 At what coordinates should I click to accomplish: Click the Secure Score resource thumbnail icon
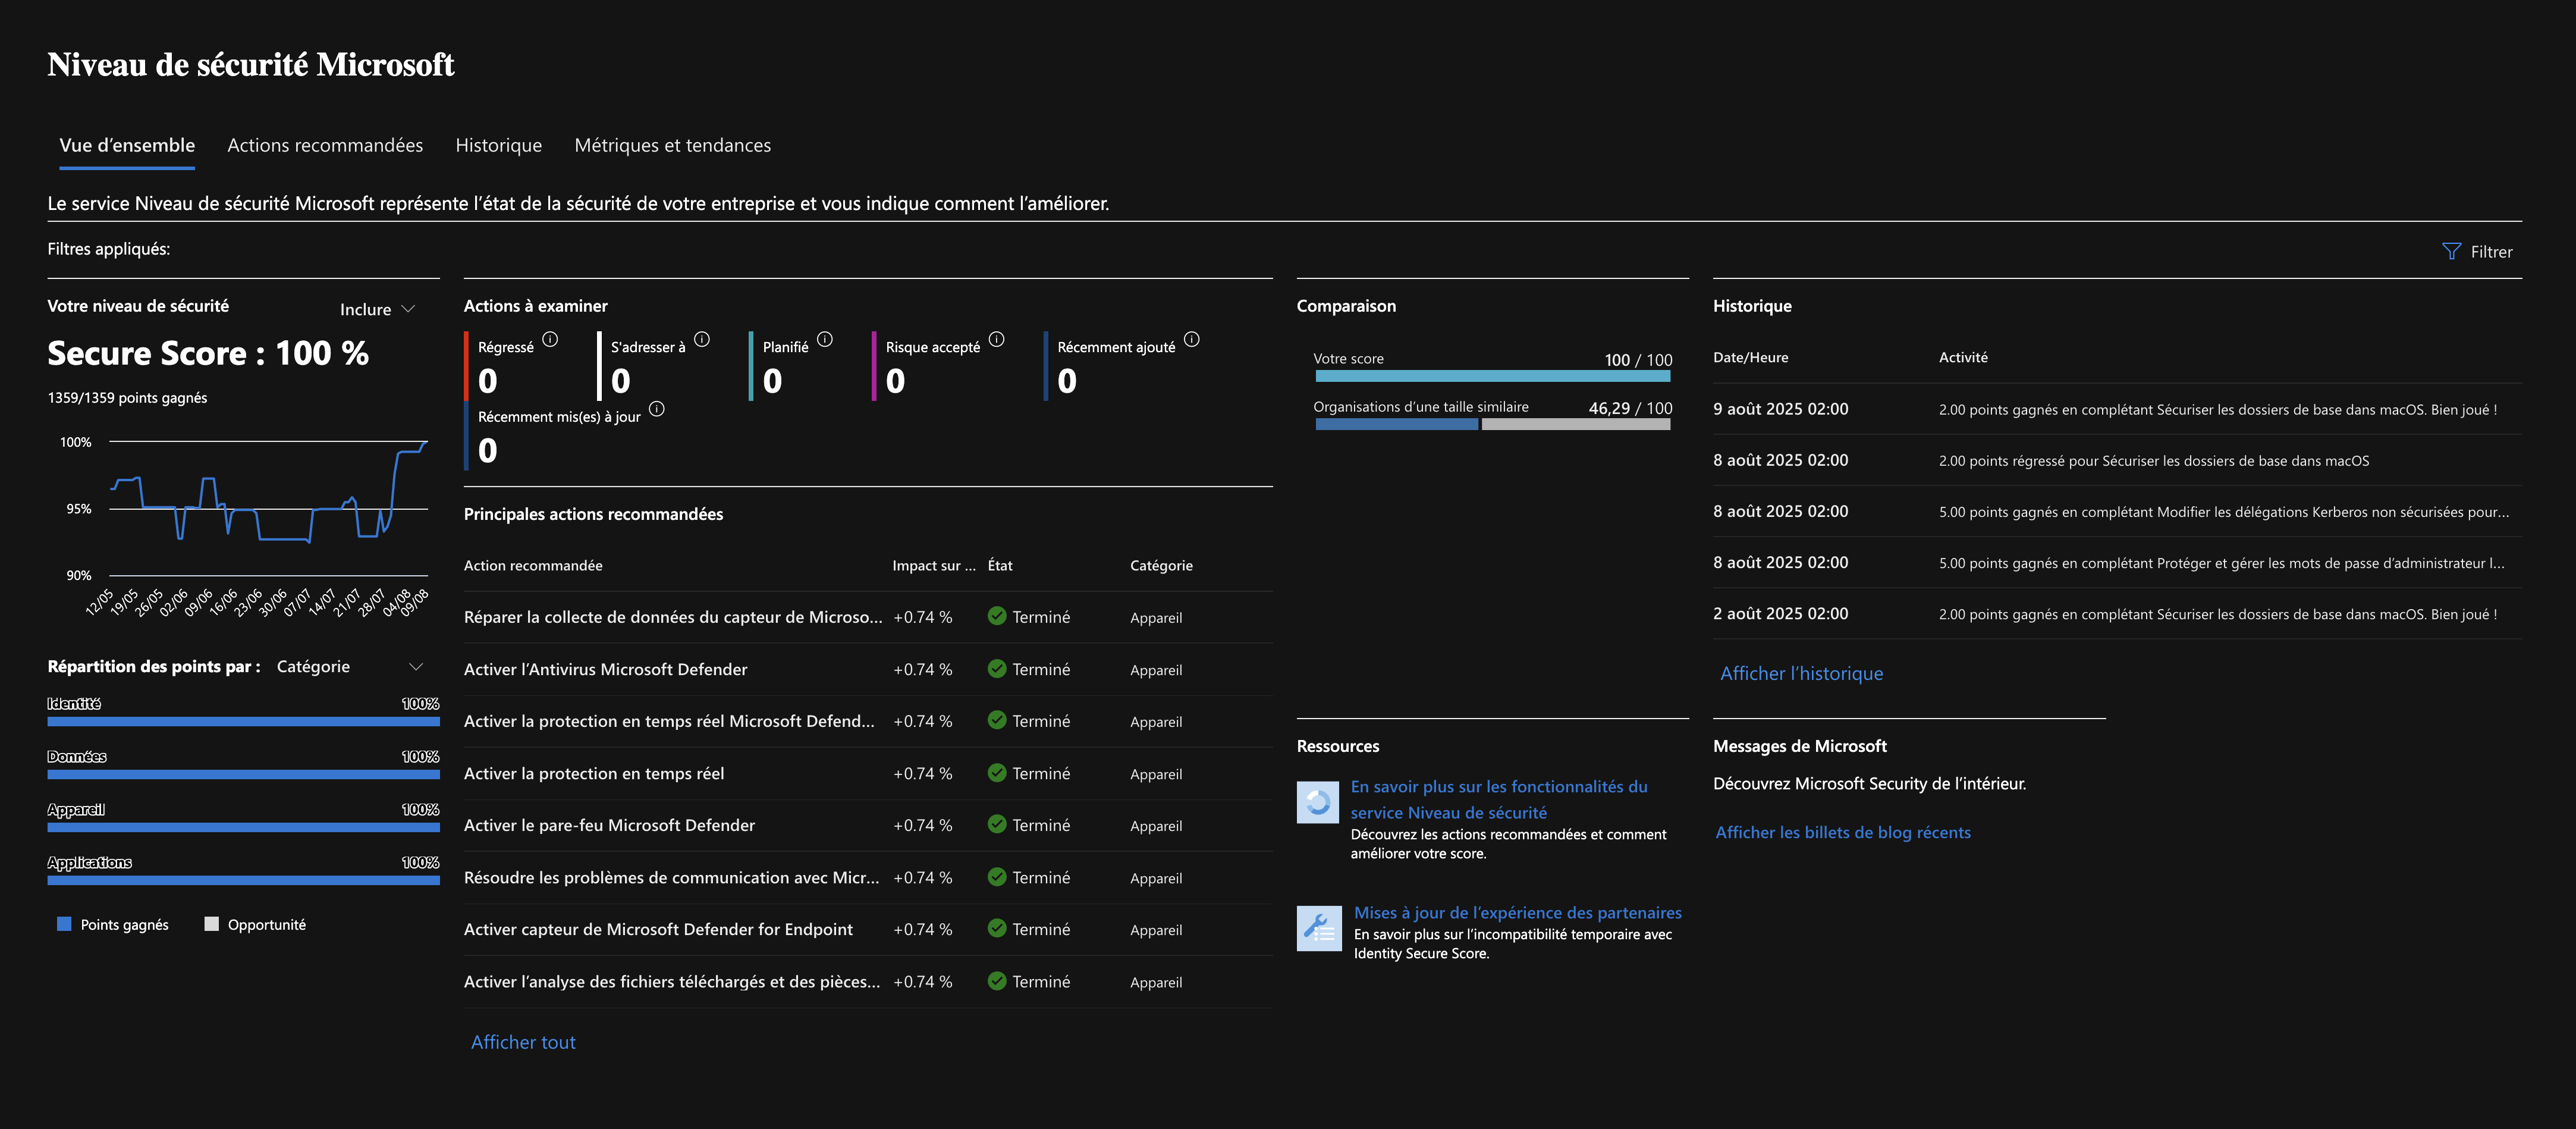tap(1318, 802)
